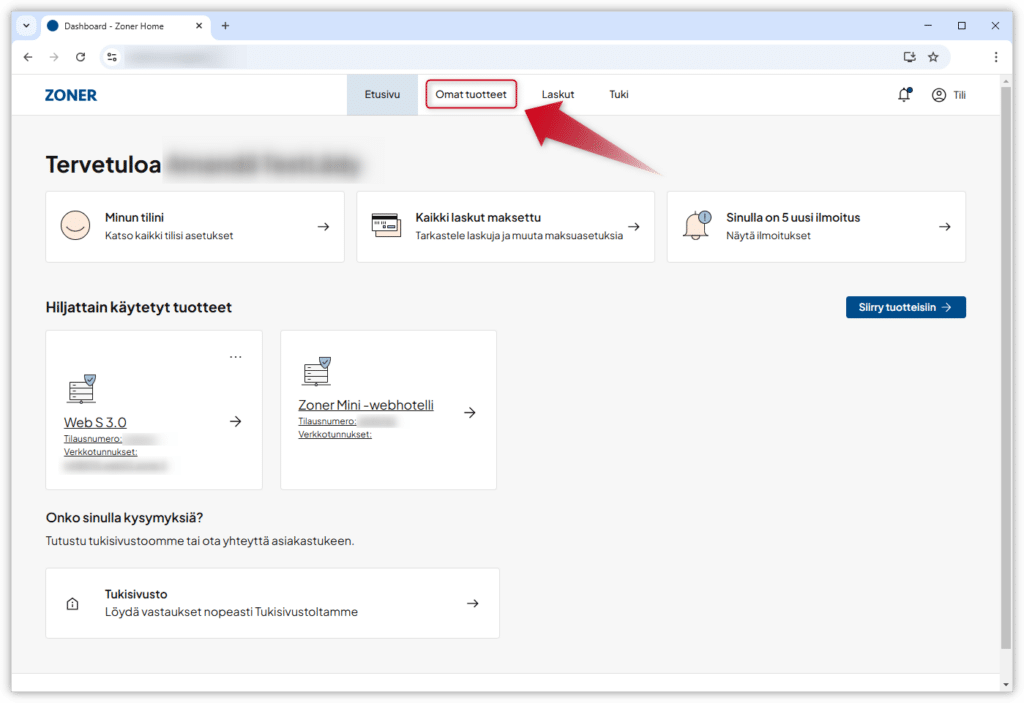Click the notification bell icon

coord(904,95)
